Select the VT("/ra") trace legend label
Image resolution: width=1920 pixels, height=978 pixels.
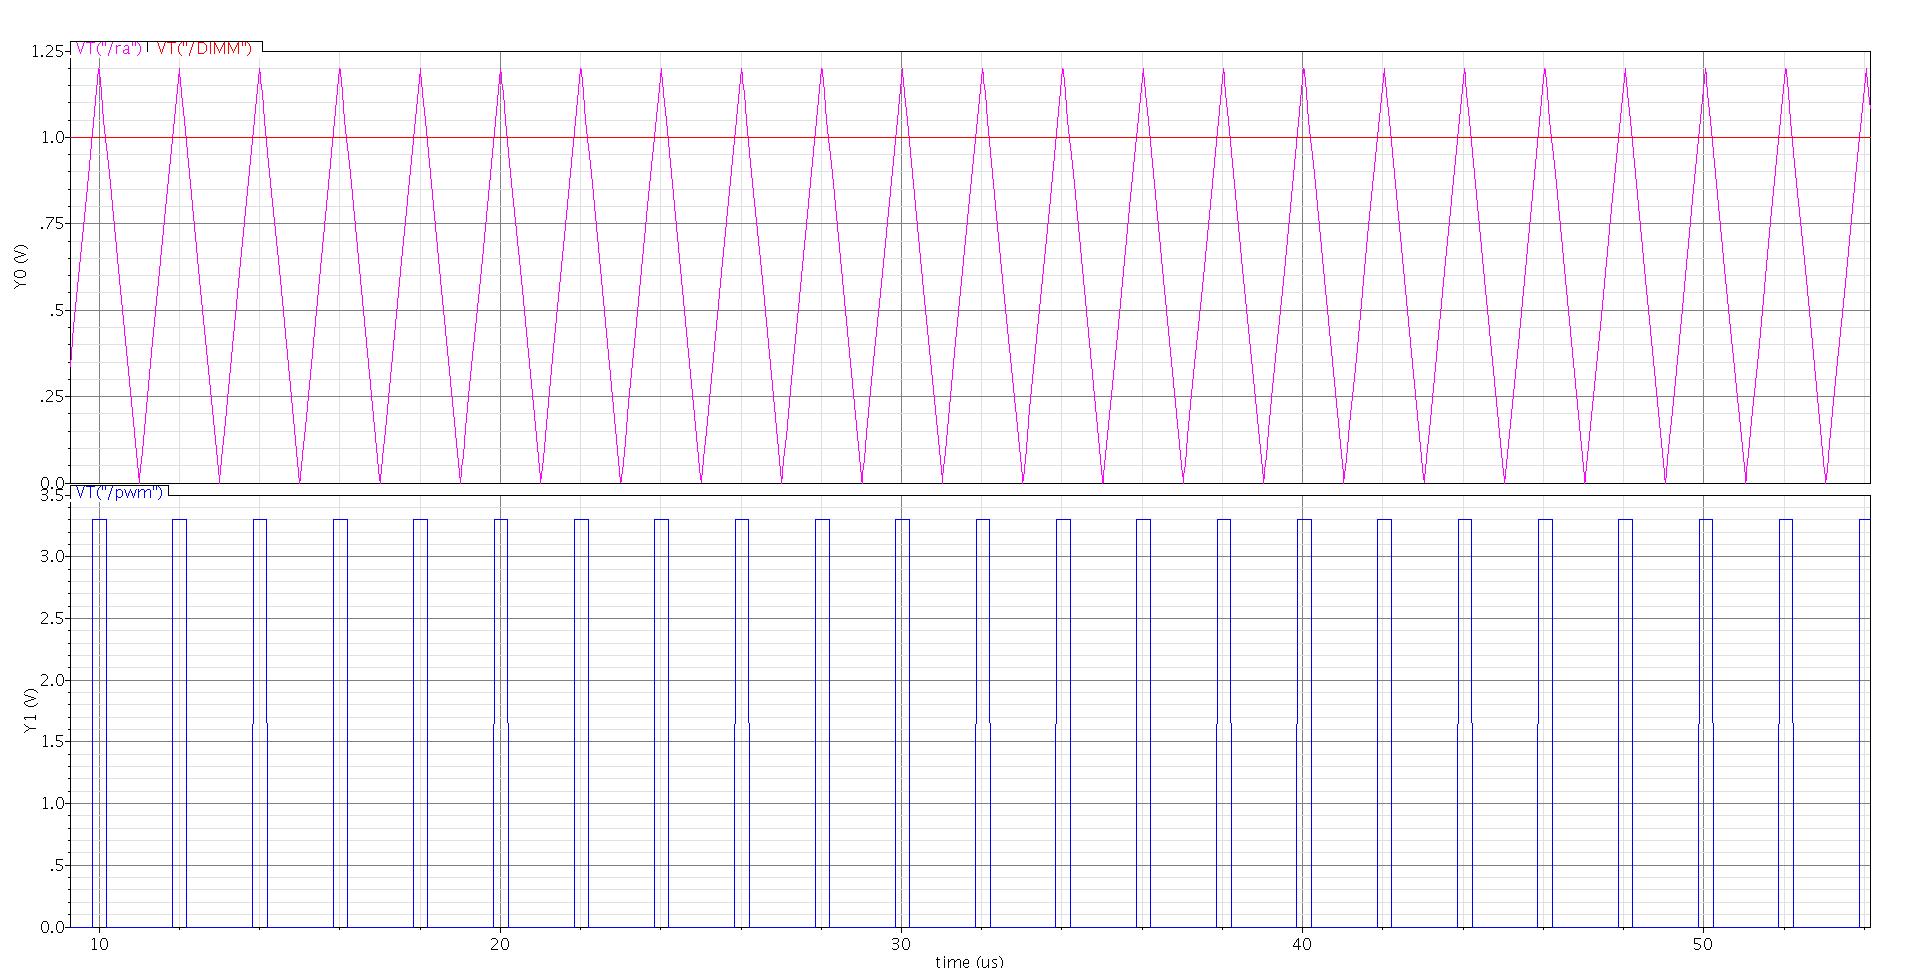tap(109, 49)
